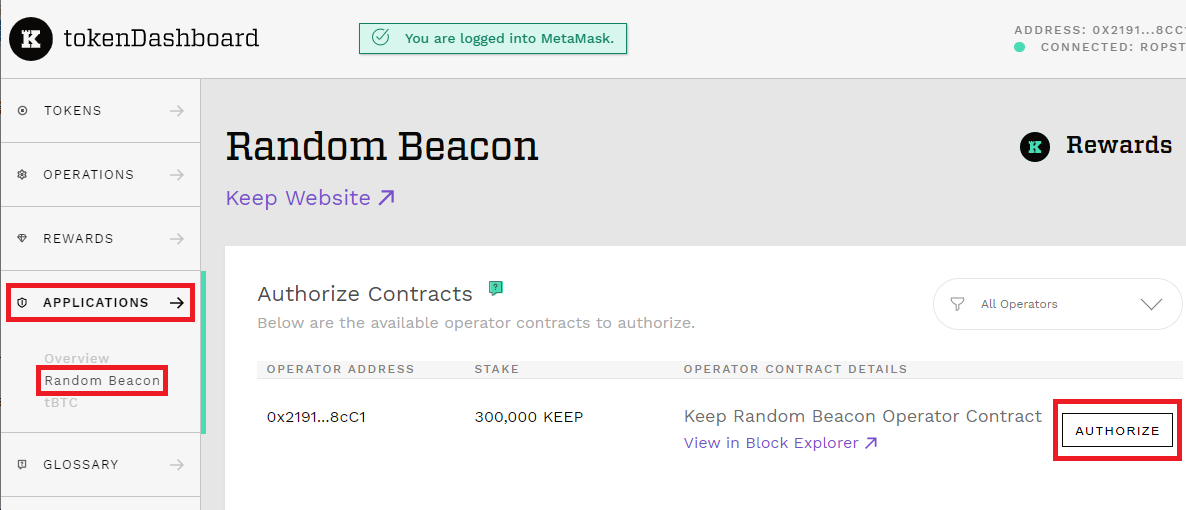
Task: Expand the Glossary menu arrow
Action: [x=177, y=465]
